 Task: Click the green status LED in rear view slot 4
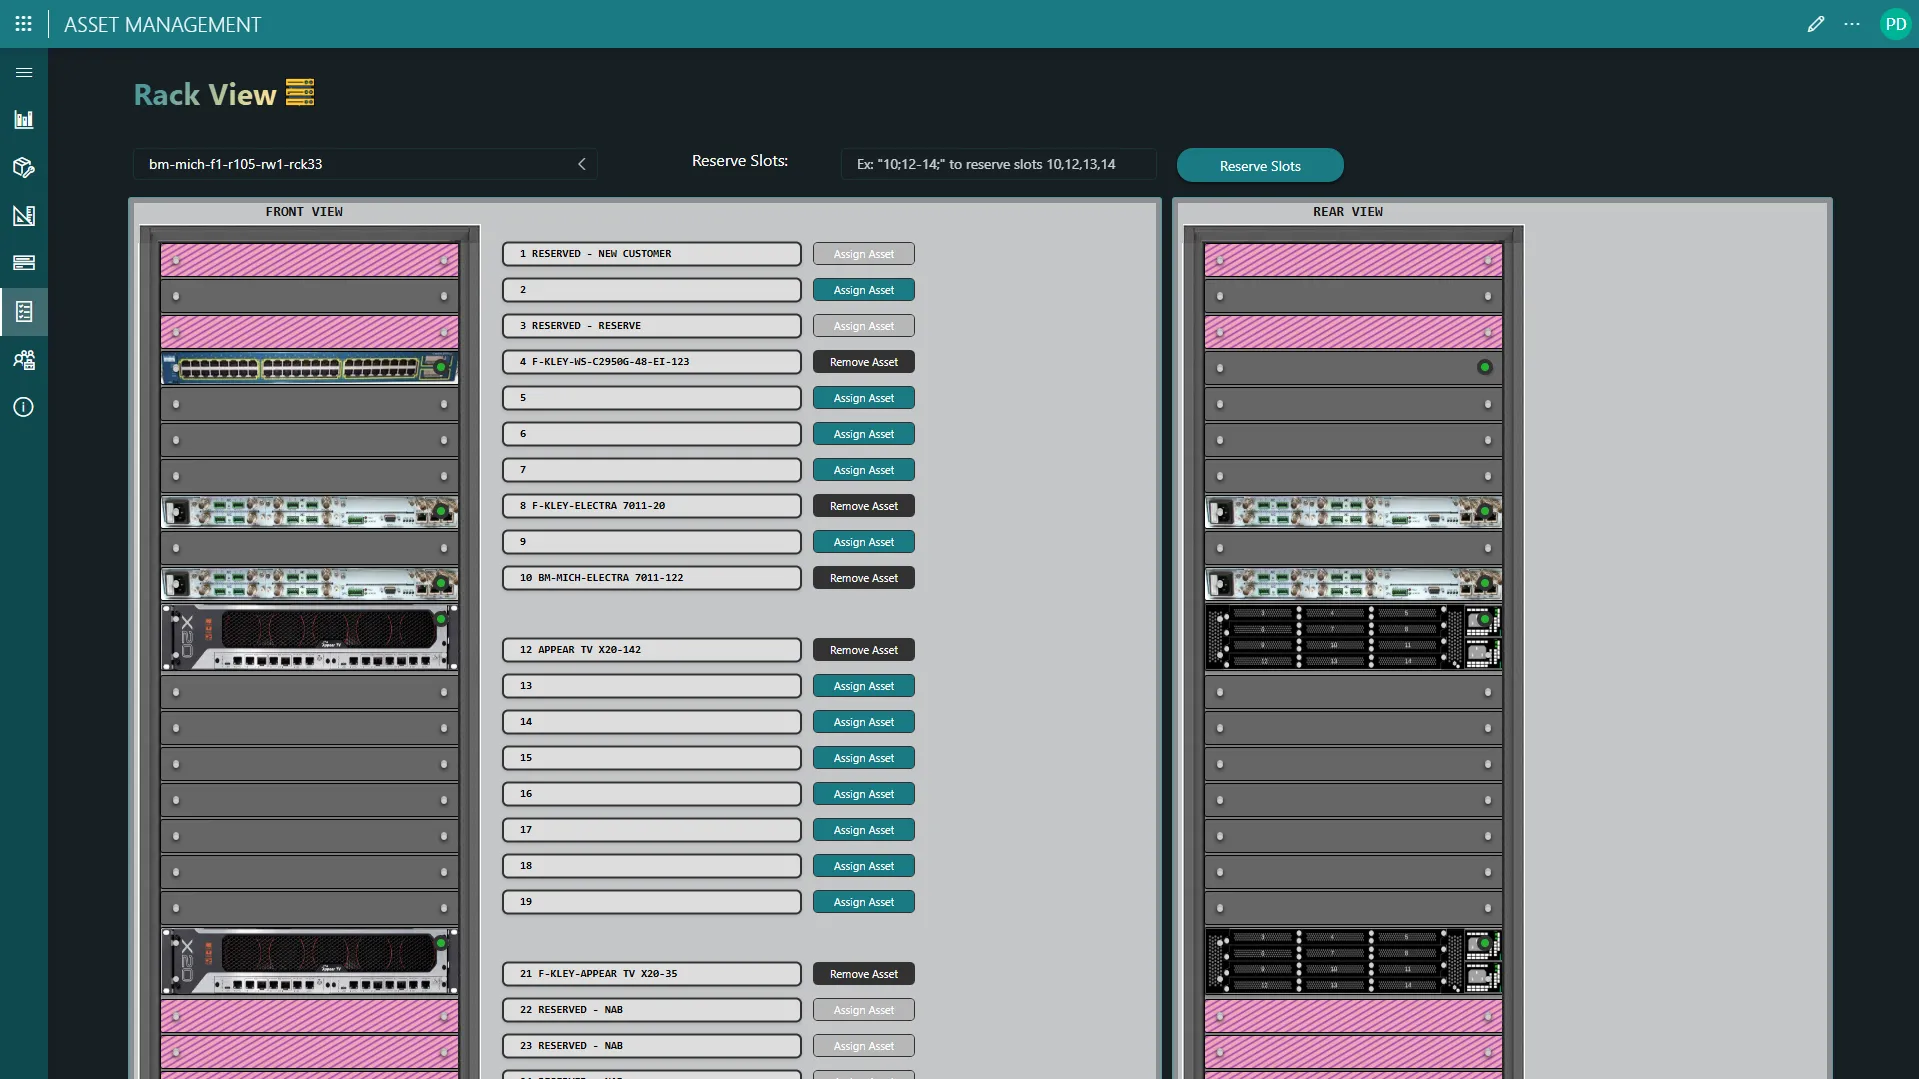tap(1485, 367)
